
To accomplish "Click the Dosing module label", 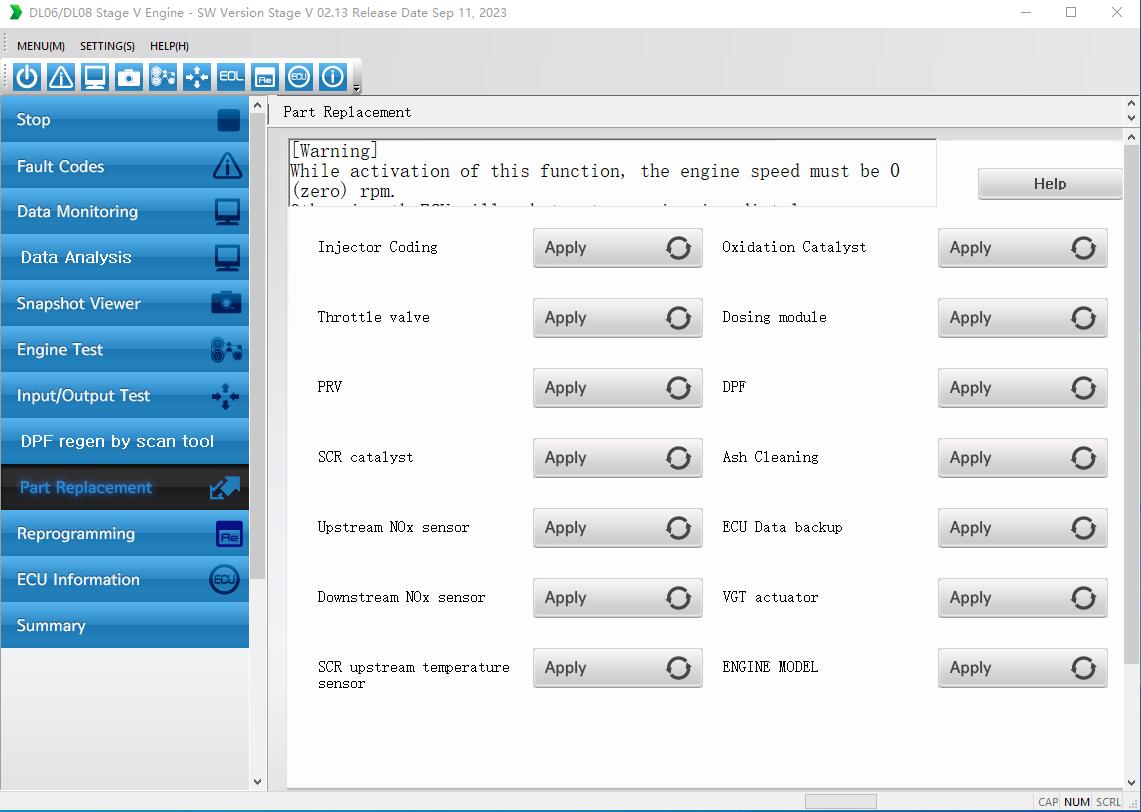I will coord(774,317).
